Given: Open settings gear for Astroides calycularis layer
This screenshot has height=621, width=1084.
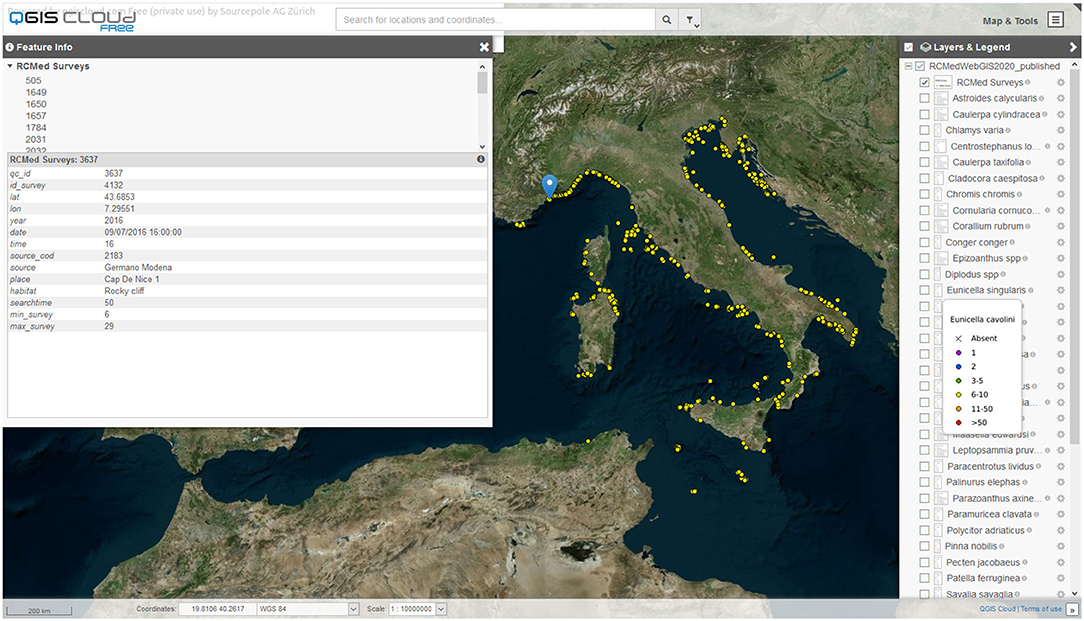Looking at the screenshot, I should tap(1060, 98).
